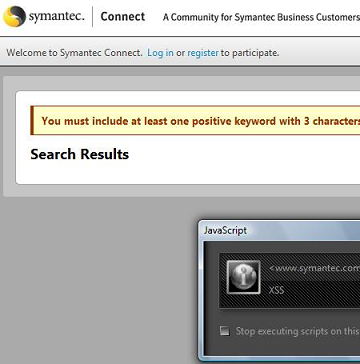The width and height of the screenshot is (360, 364).
Task: Click the info icon in JavaScript dialog
Action: (x=244, y=277)
